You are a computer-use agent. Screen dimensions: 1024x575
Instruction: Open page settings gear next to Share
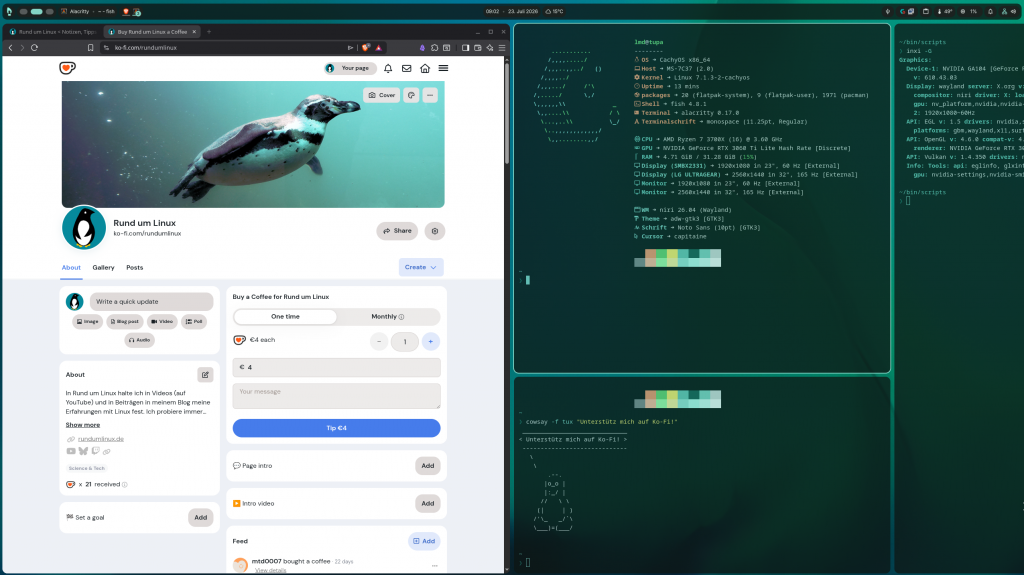(435, 231)
